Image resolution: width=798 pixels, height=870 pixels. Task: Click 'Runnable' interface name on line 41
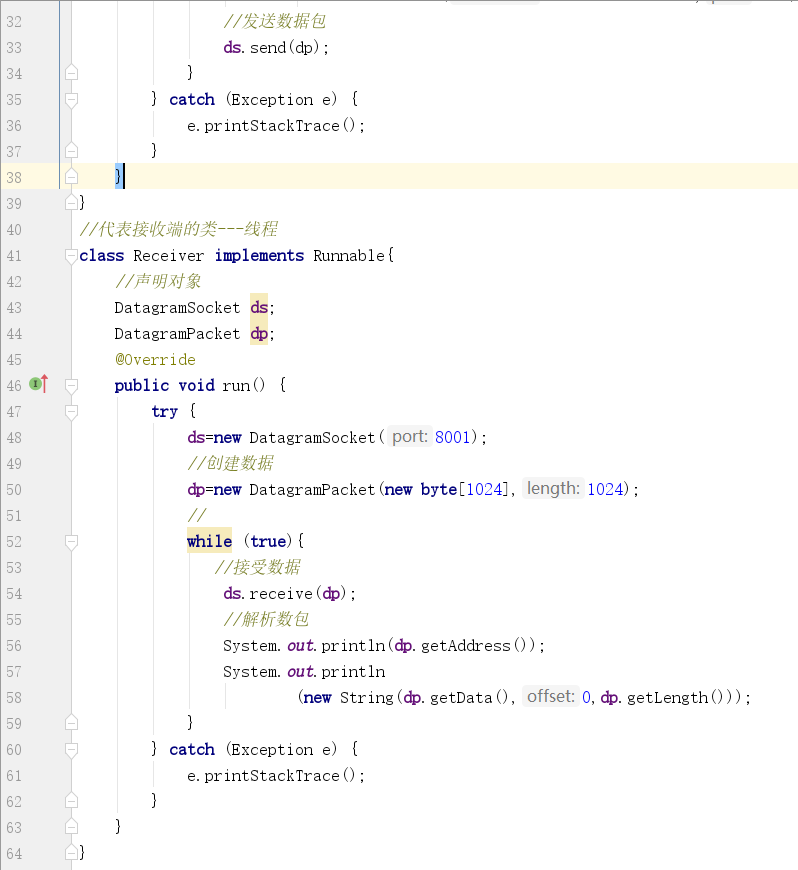click(349, 256)
